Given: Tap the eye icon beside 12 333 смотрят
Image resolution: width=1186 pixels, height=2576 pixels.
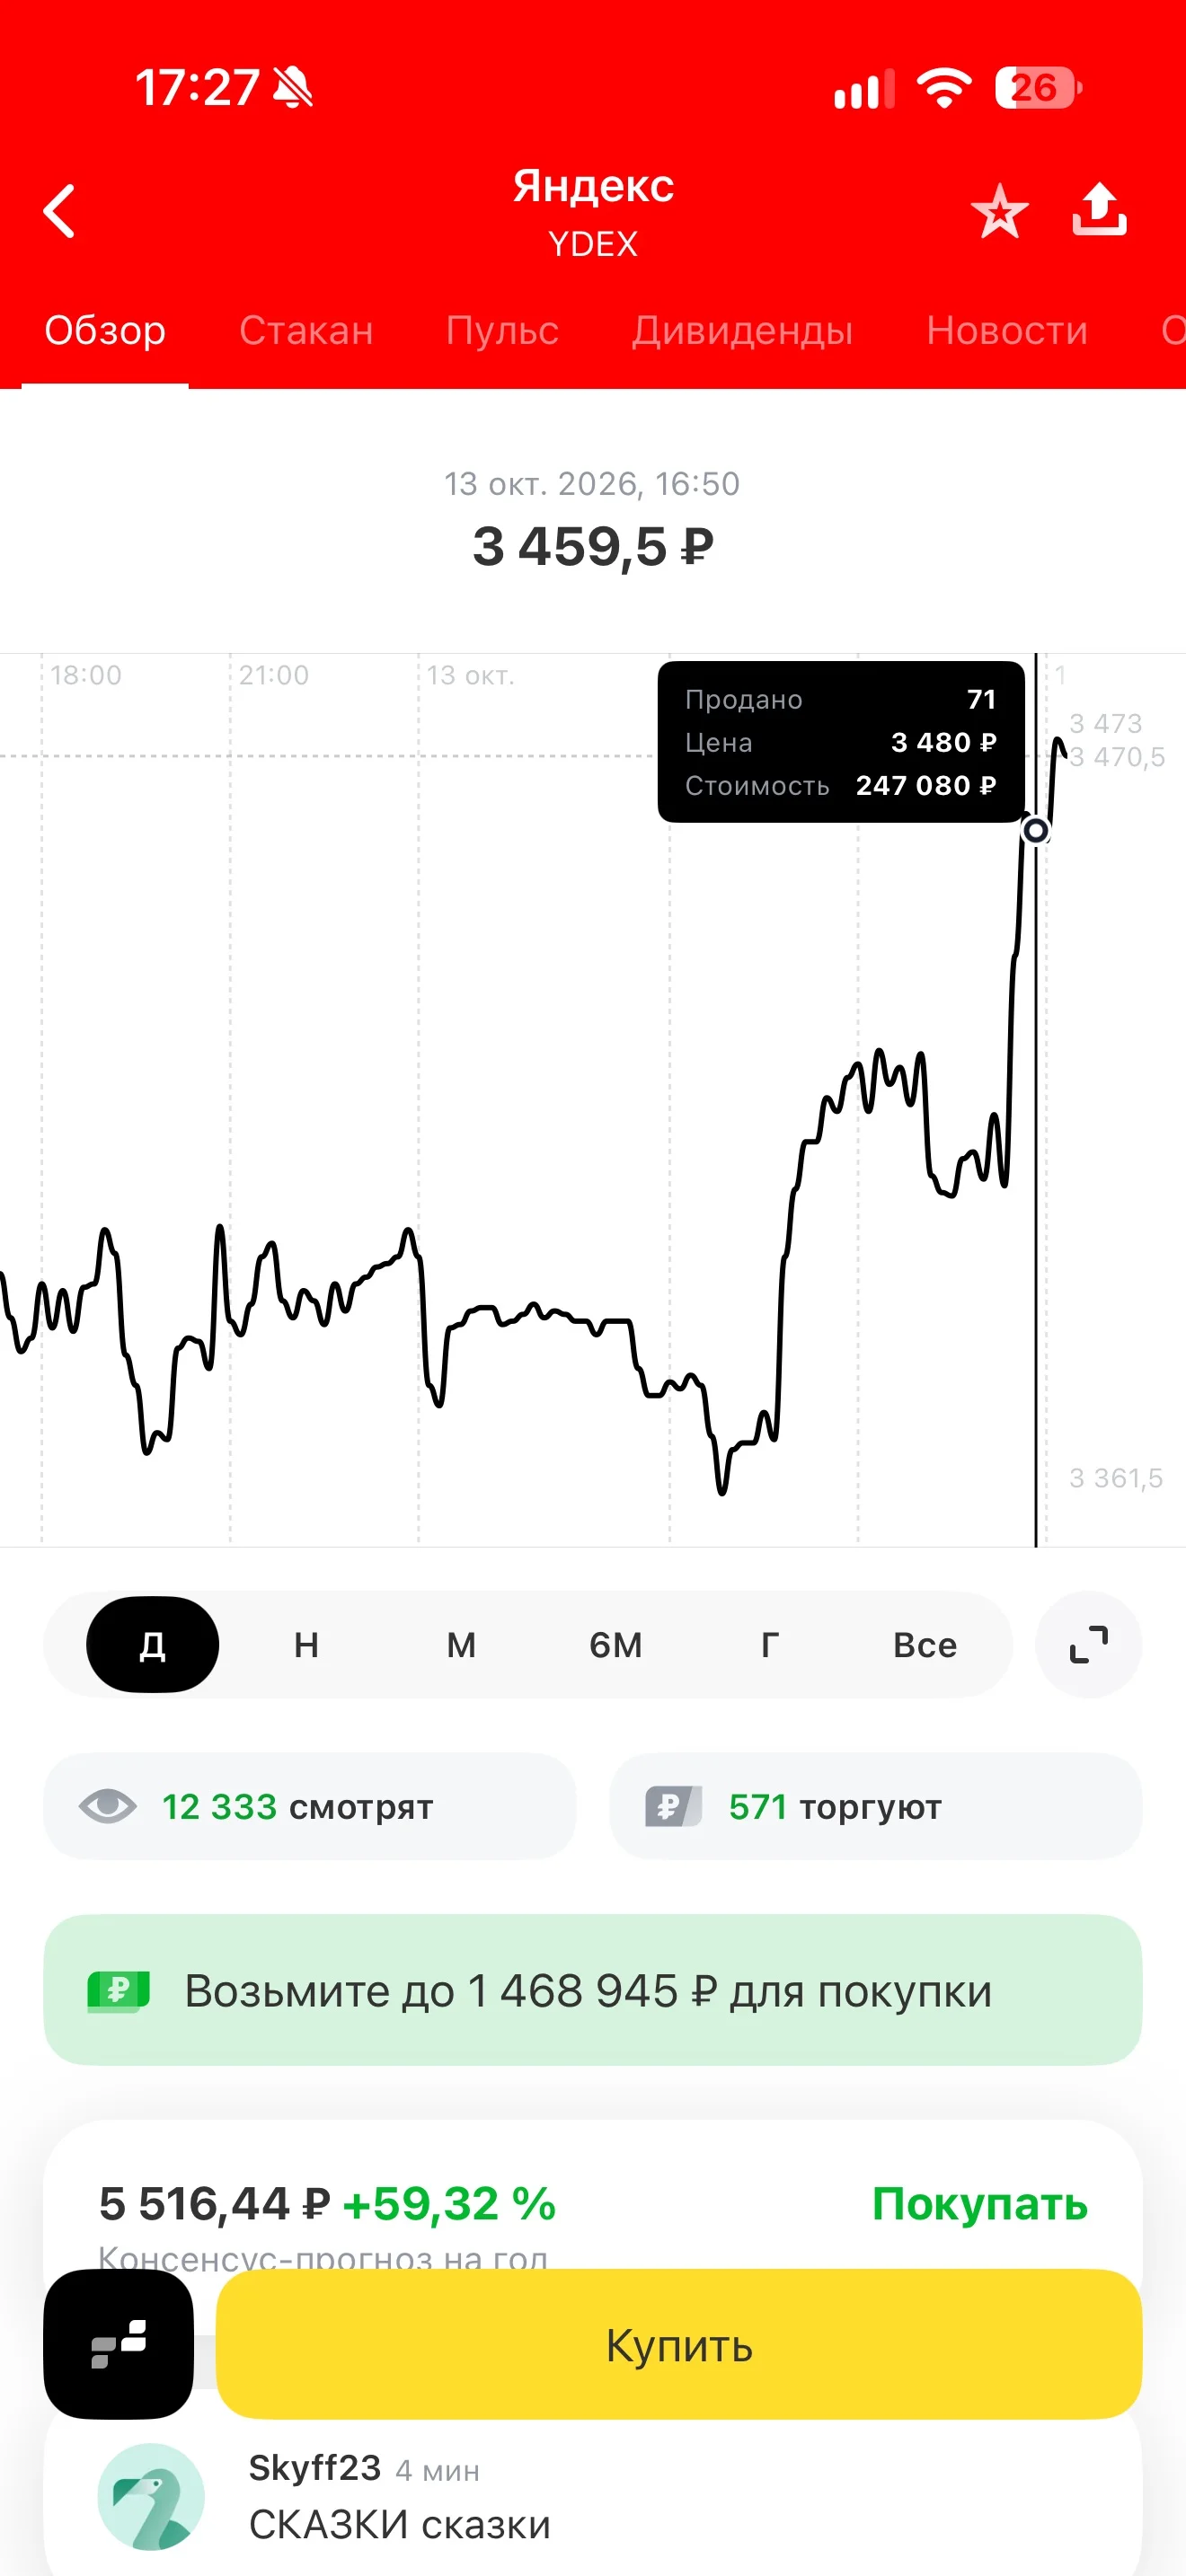Looking at the screenshot, I should click(108, 1806).
